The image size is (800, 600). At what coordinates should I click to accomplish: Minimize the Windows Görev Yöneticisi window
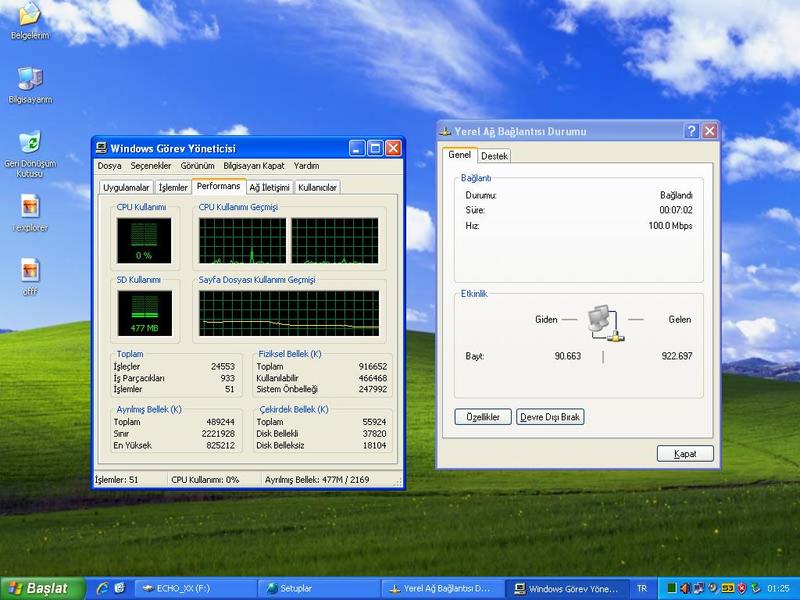[357, 148]
